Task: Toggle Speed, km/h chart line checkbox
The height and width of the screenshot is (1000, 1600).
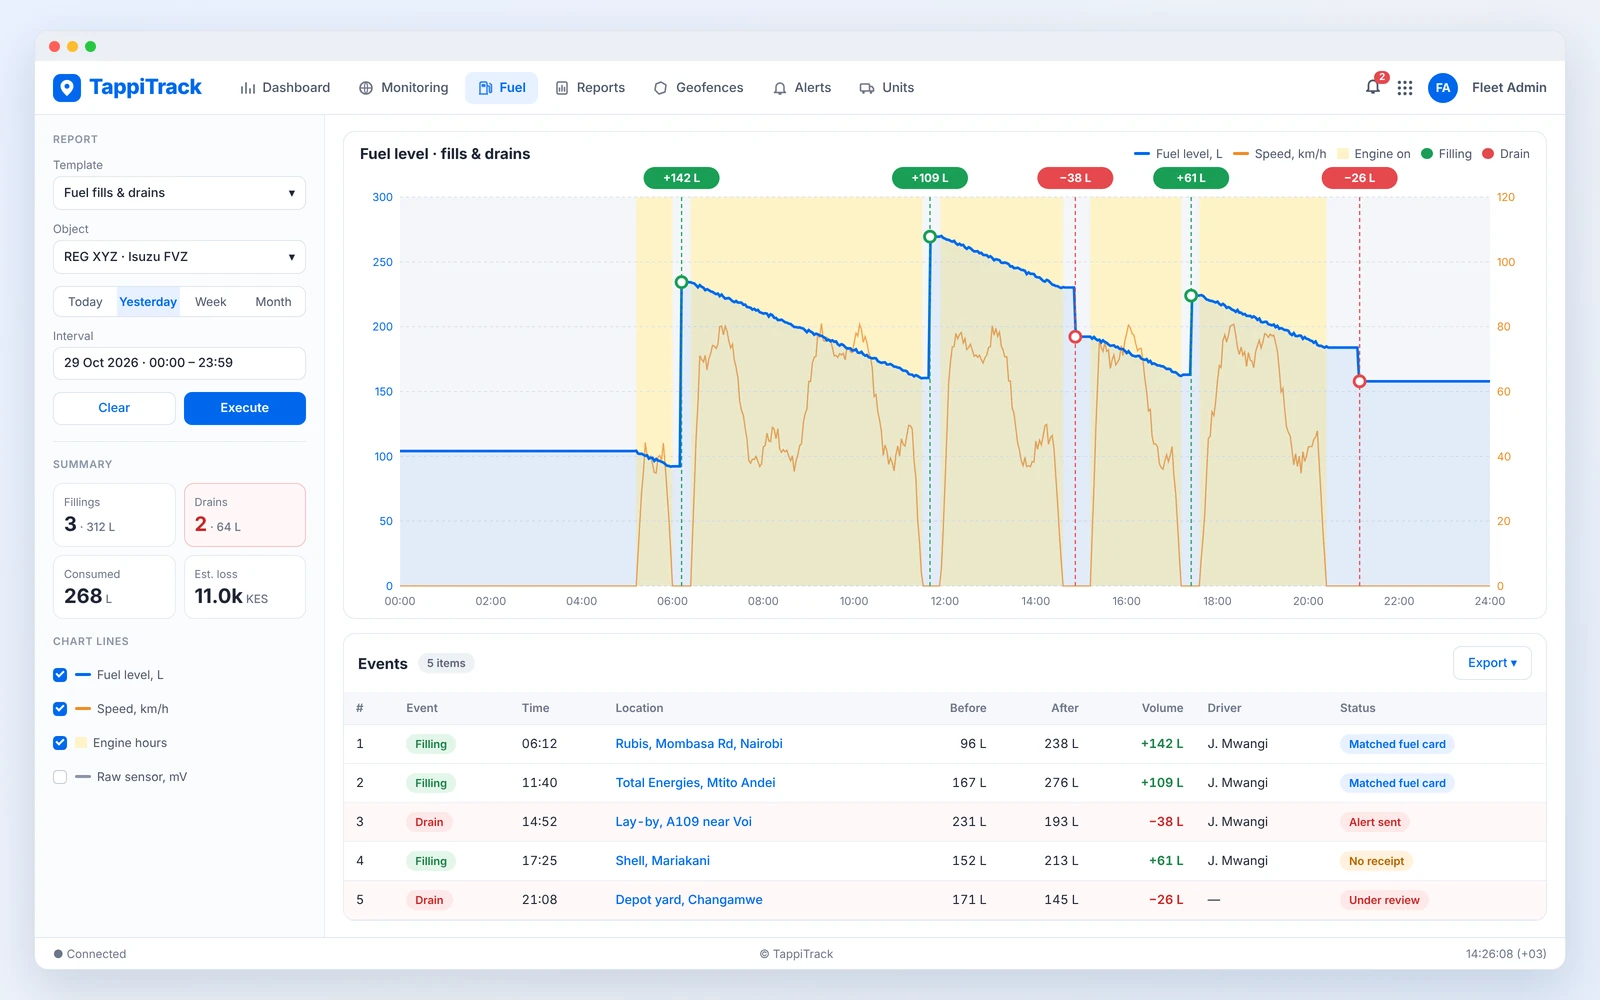Action: click(60, 709)
